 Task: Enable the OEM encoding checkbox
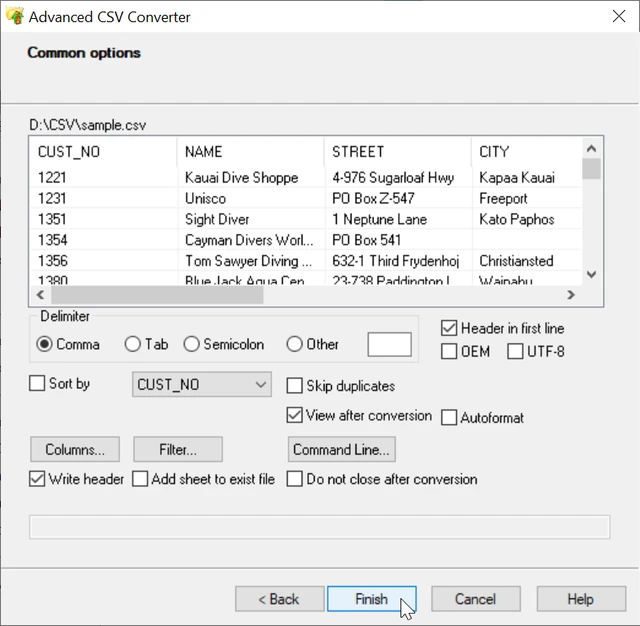click(x=449, y=351)
